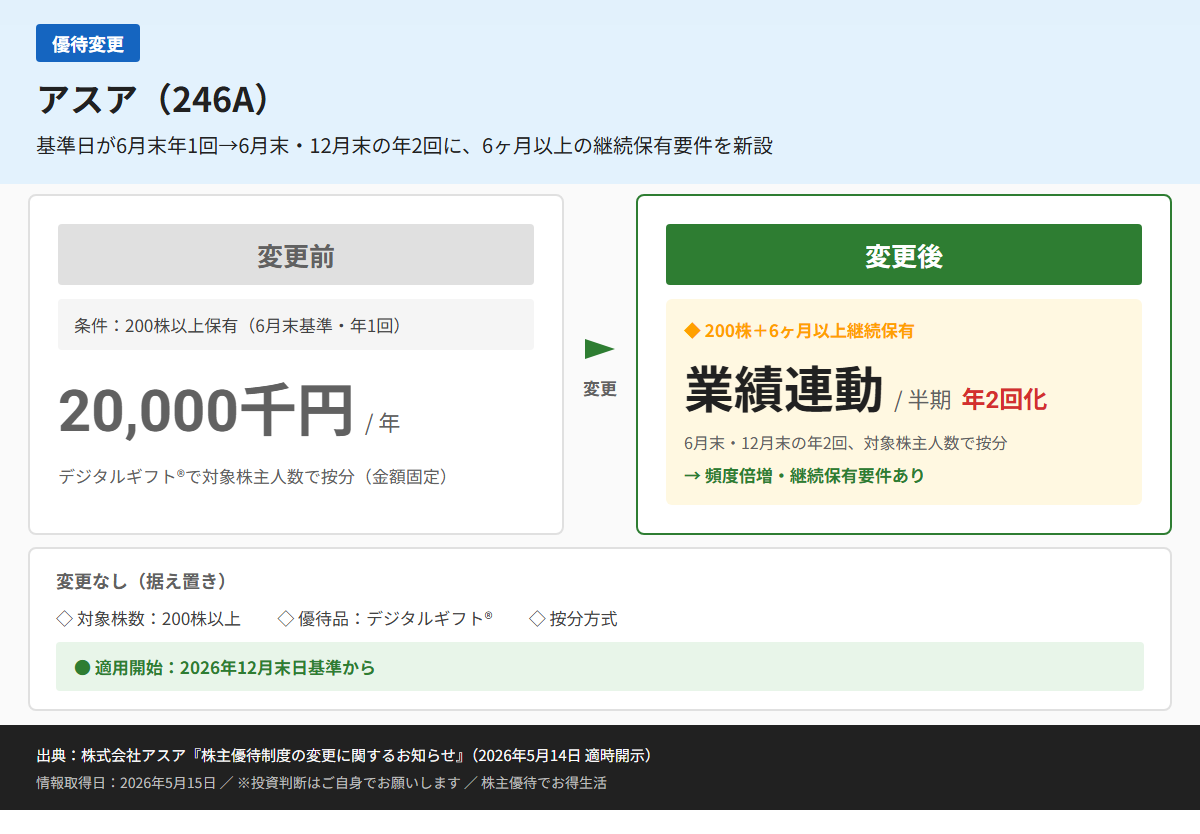This screenshot has height=834, width=1200.
Task: Click the 変更 label under the arrow
Action: pyautogui.click(x=600, y=389)
